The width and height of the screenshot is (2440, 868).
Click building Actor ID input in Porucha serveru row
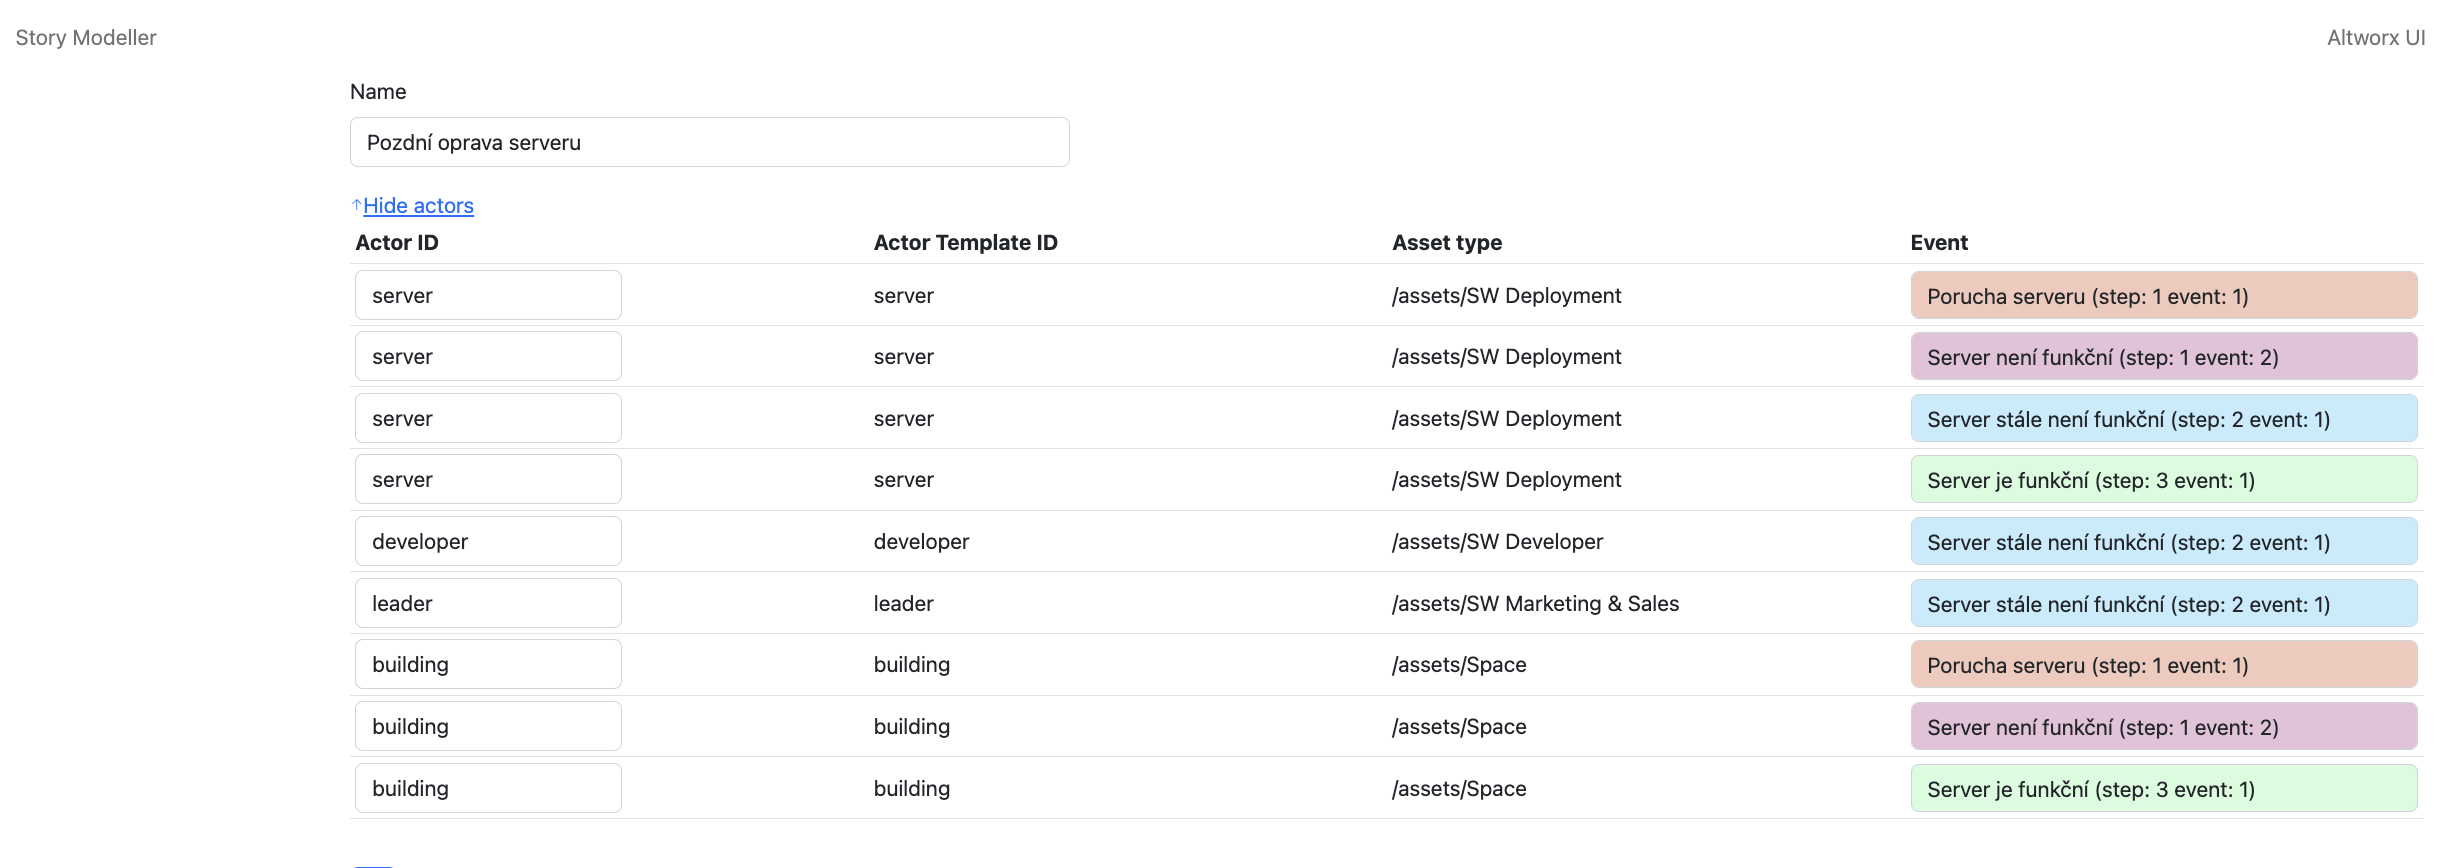488,665
